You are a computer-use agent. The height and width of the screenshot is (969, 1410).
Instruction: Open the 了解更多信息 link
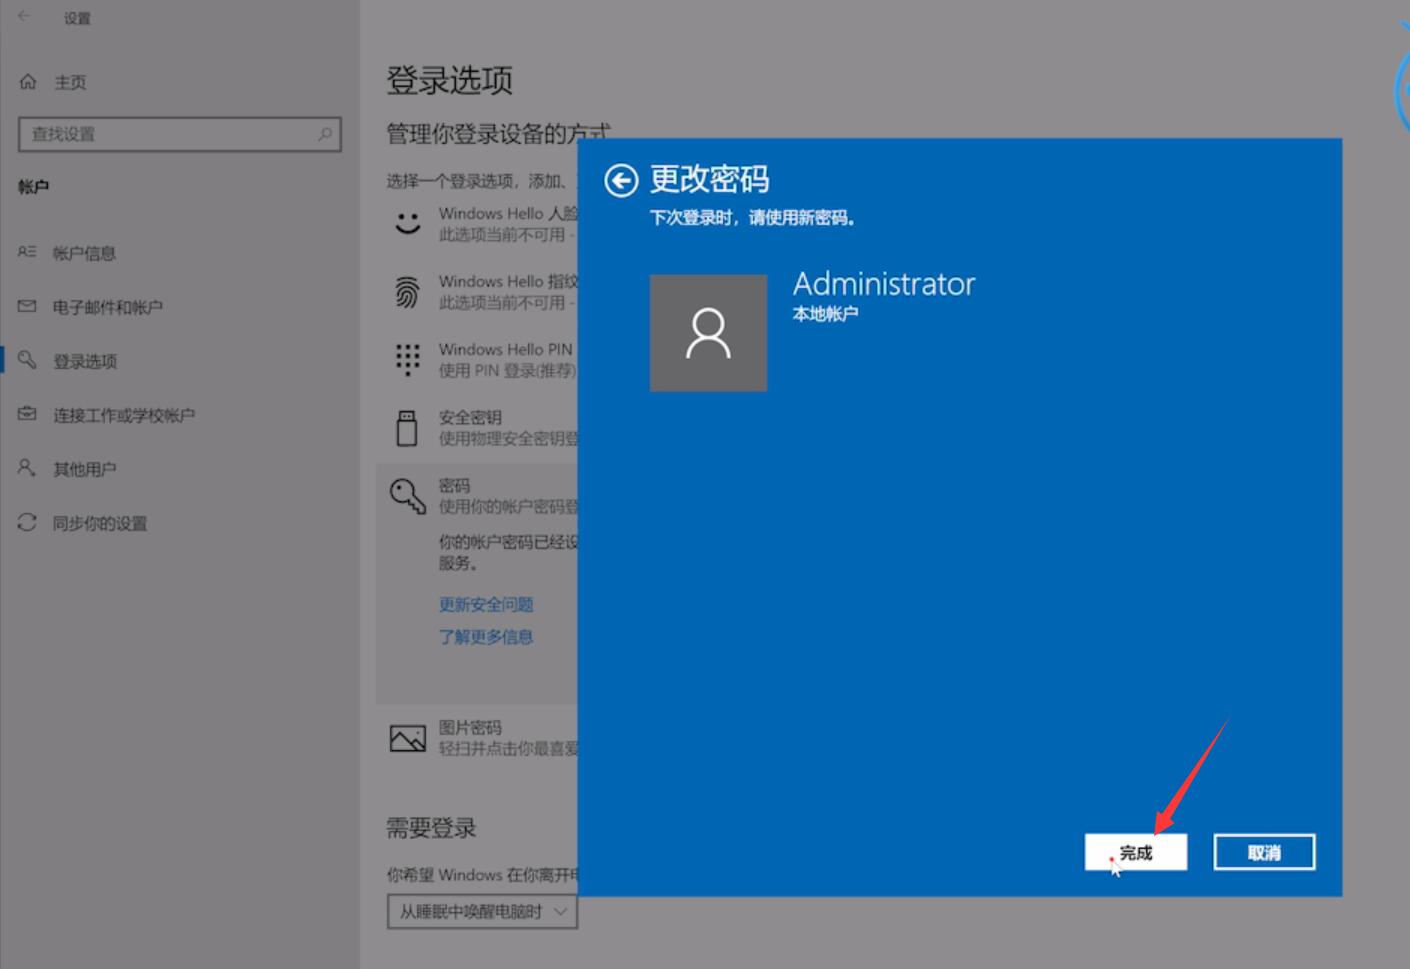click(486, 636)
